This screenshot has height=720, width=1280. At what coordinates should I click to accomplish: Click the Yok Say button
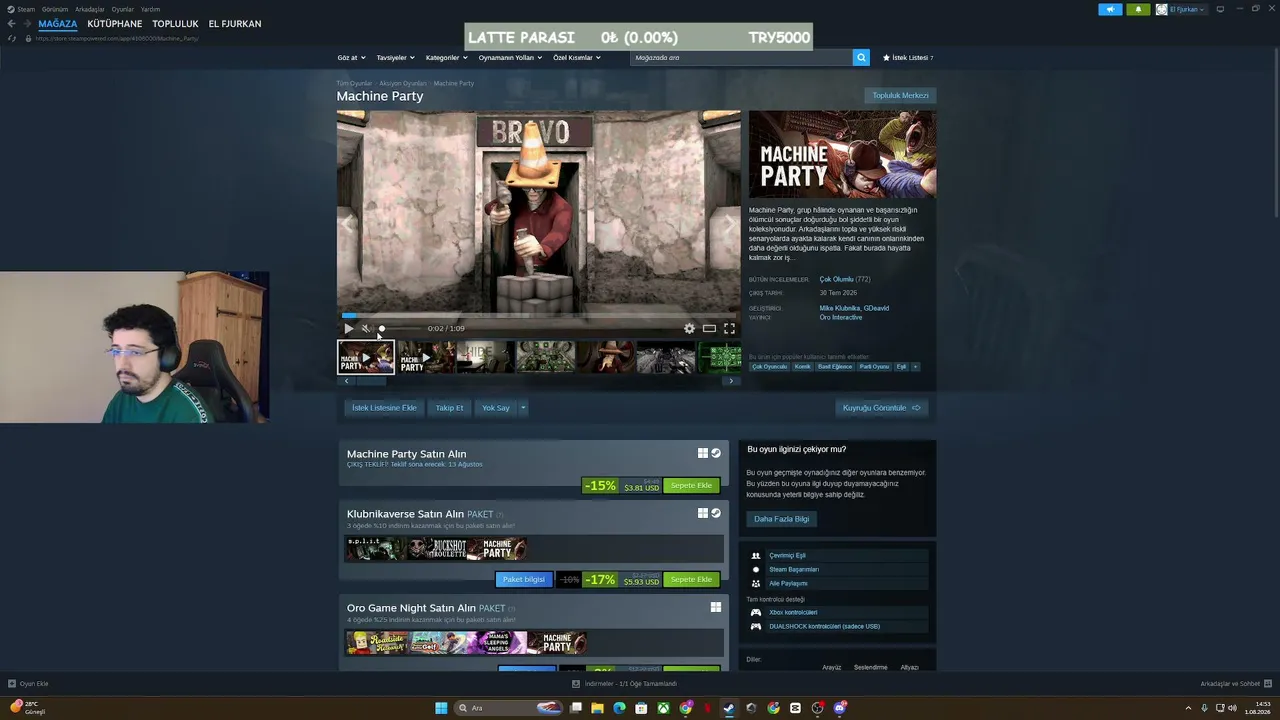click(496, 408)
